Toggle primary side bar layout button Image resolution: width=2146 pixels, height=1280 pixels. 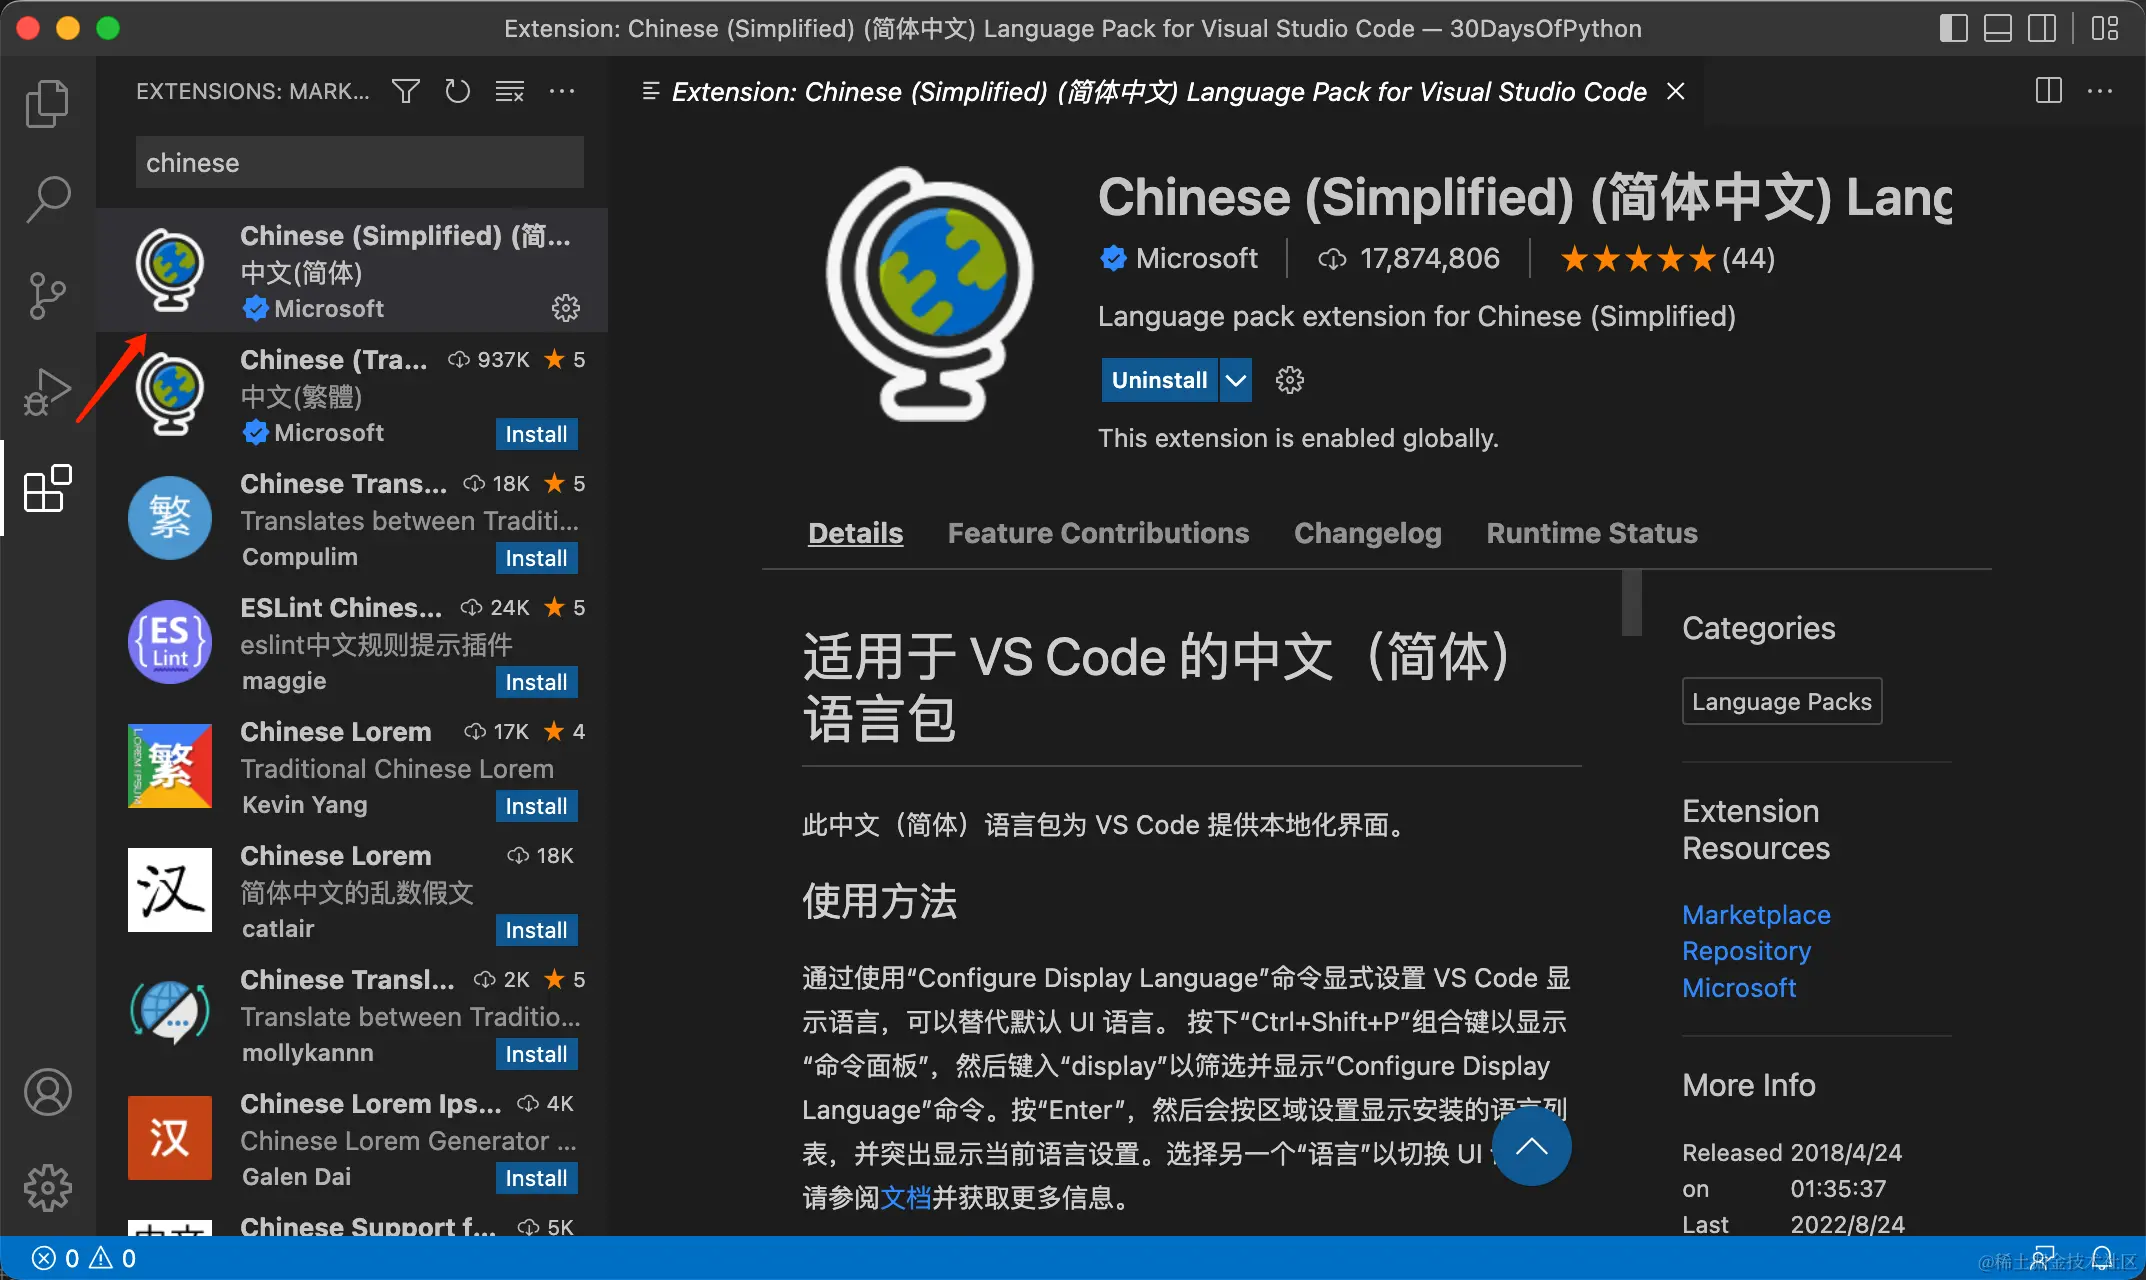pos(1953,28)
